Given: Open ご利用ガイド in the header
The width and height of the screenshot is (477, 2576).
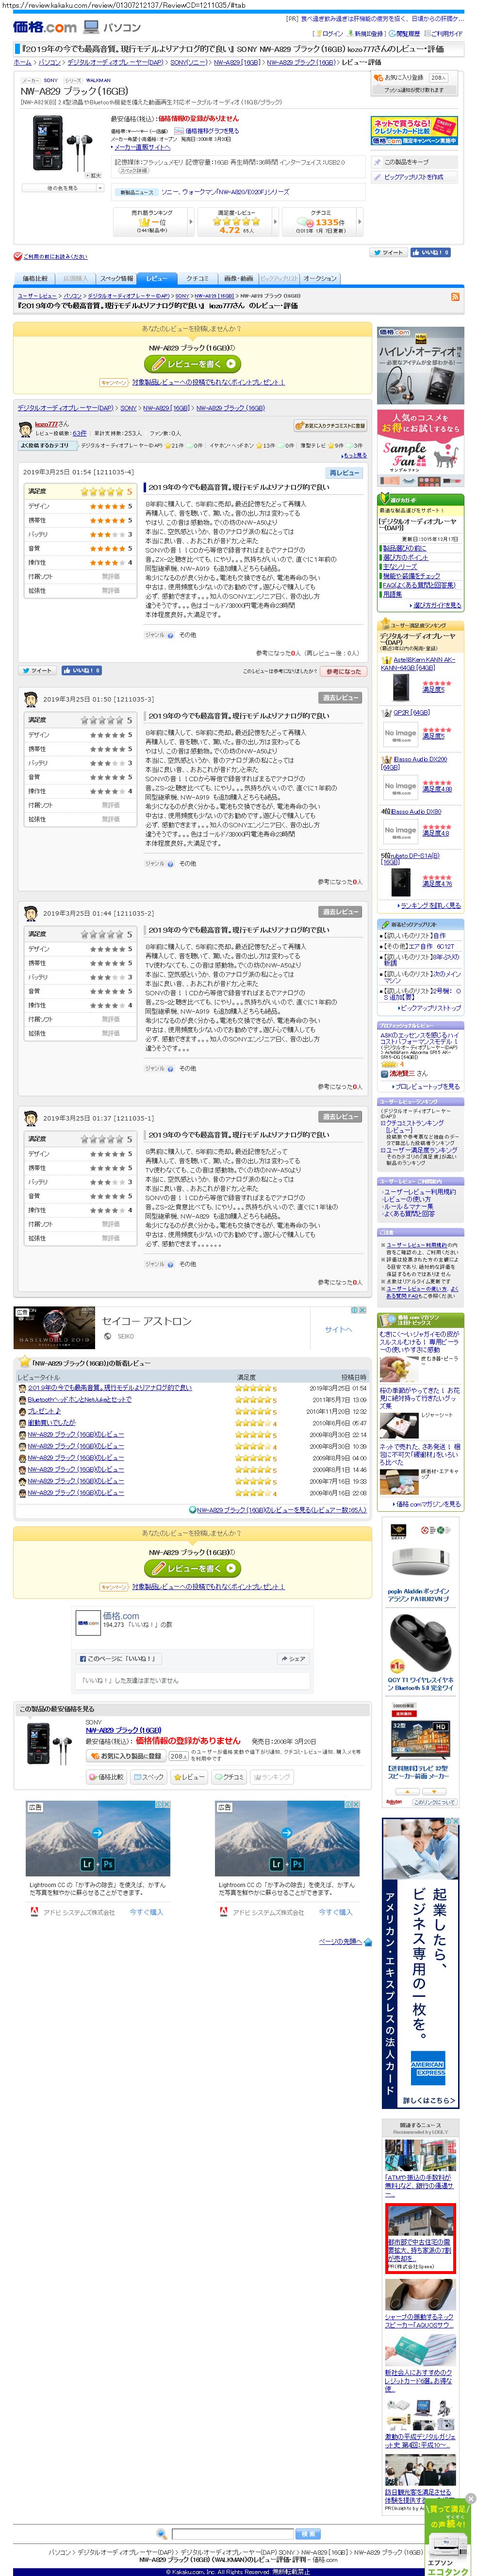Looking at the screenshot, I should click(446, 33).
